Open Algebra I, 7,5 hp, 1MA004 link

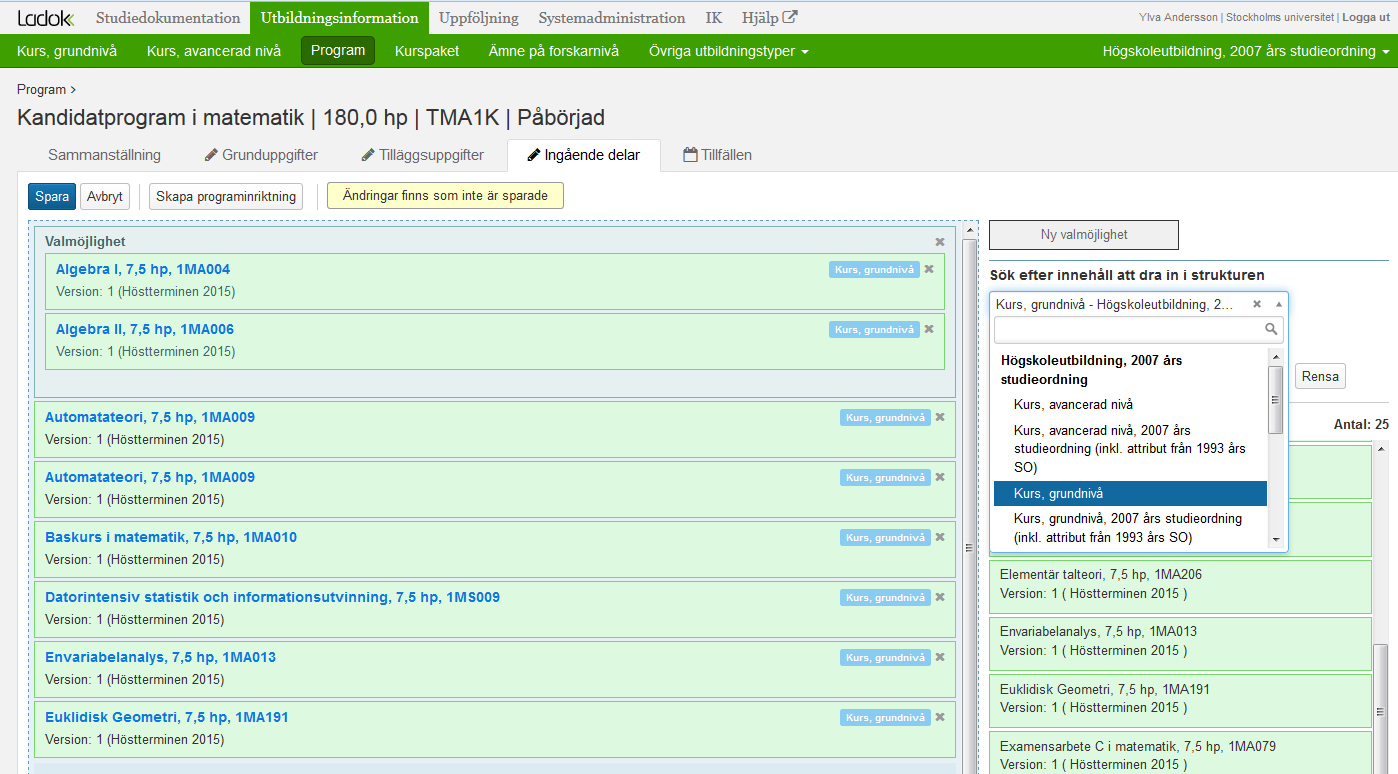click(143, 269)
